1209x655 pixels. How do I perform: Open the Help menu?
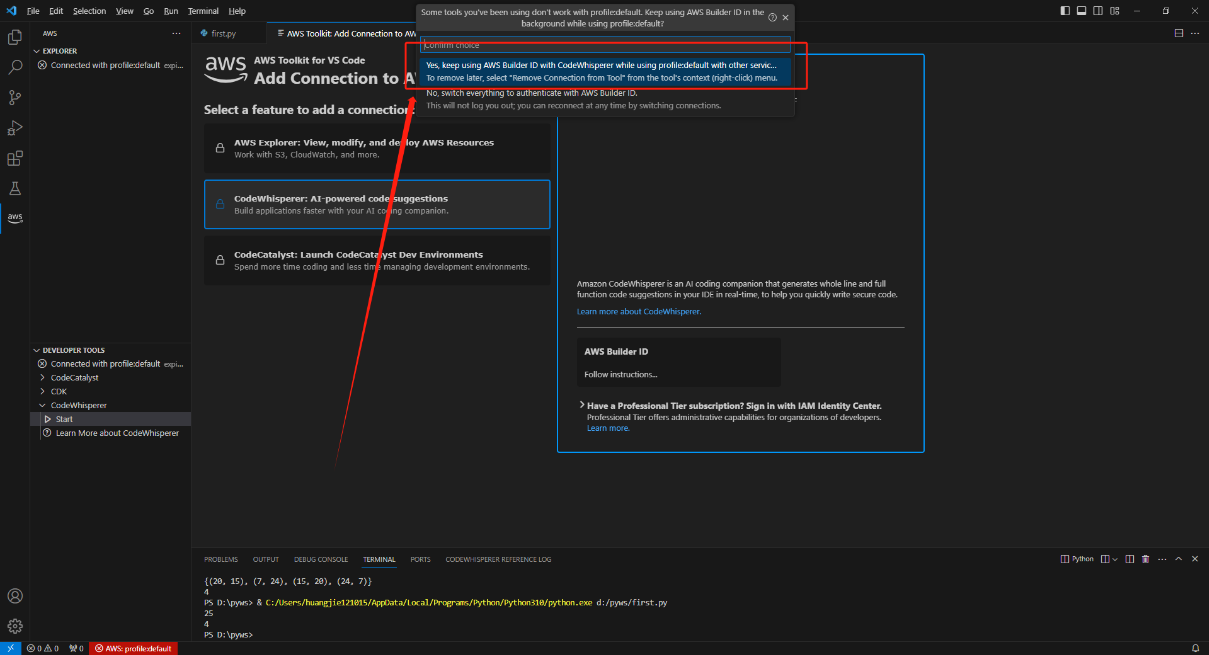237,11
